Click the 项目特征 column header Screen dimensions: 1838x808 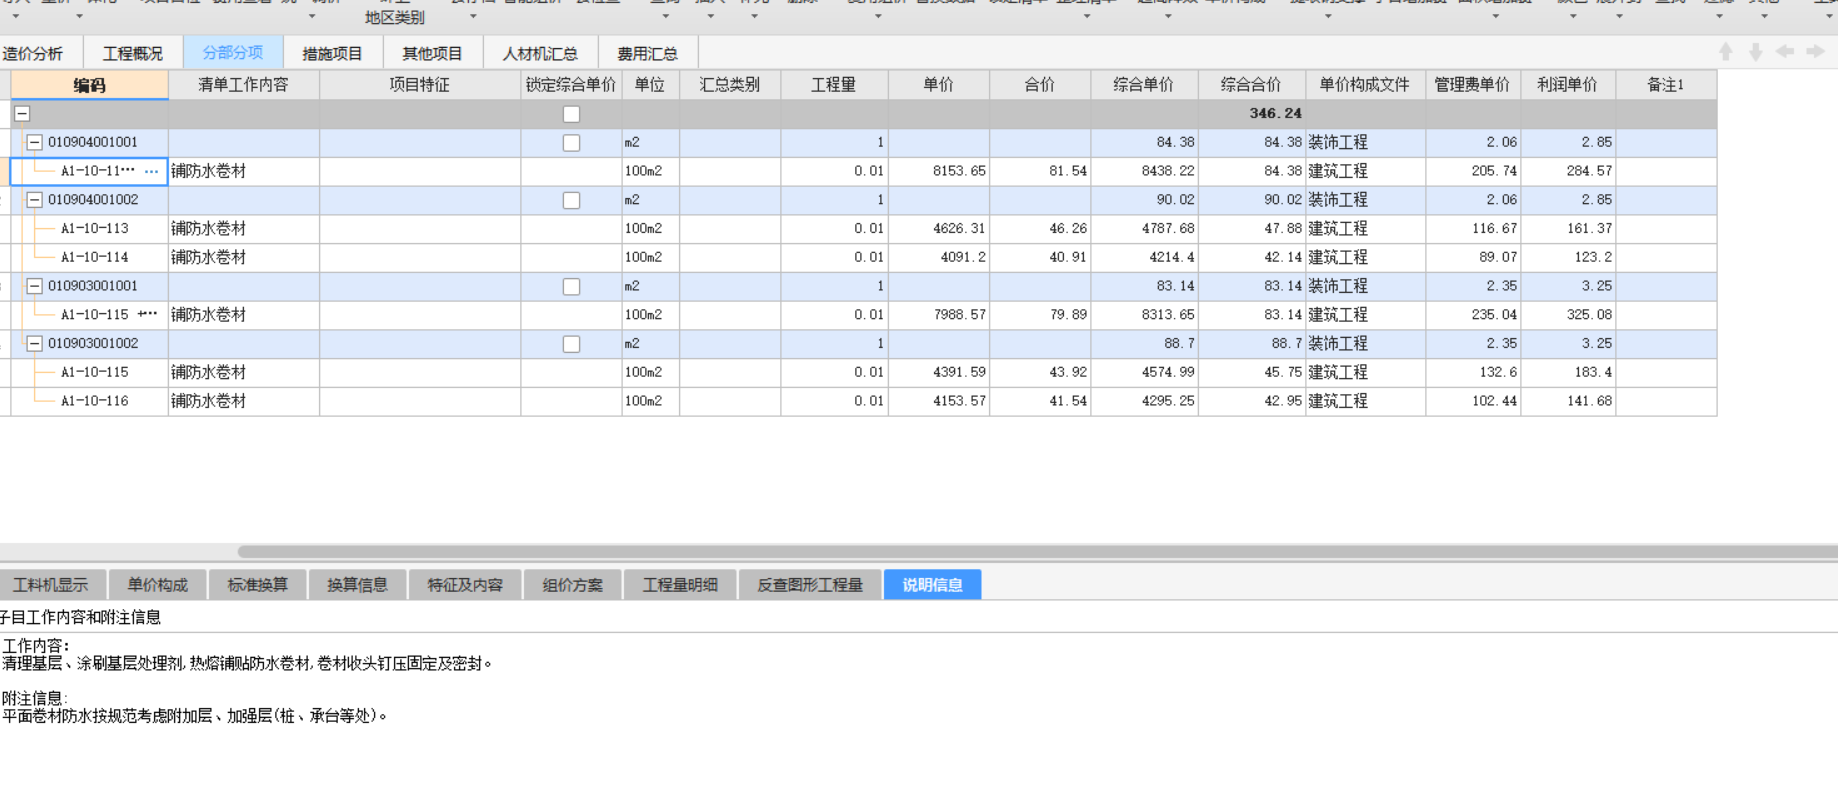420,85
